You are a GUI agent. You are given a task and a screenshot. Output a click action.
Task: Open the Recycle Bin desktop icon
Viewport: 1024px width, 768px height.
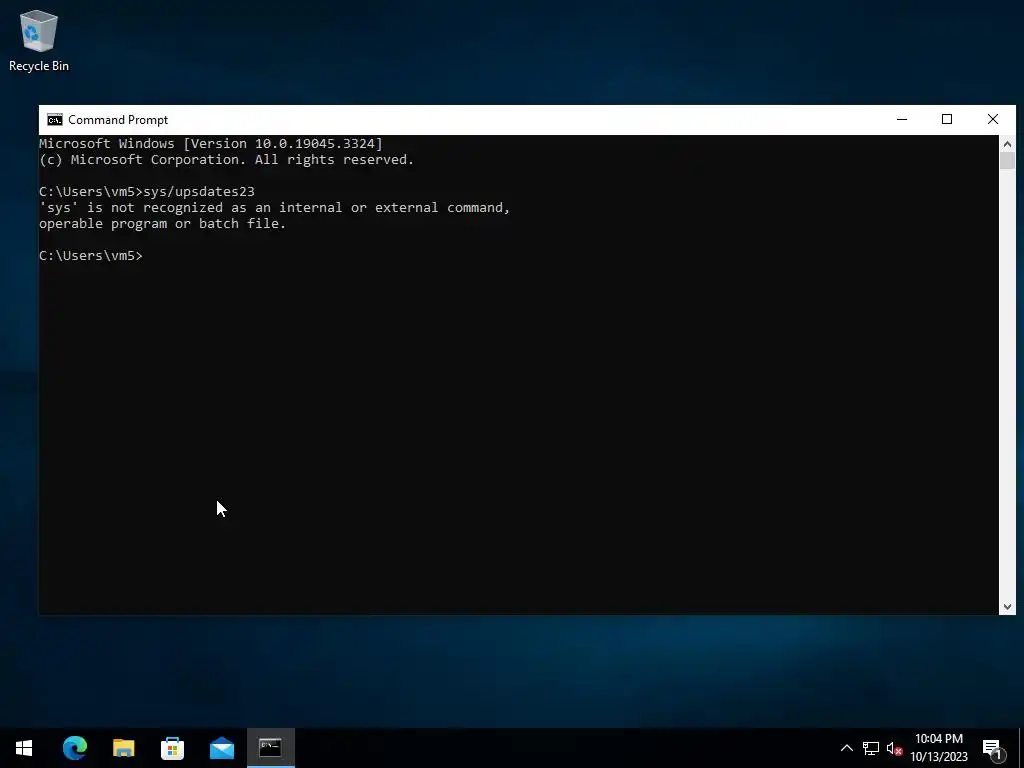click(39, 40)
